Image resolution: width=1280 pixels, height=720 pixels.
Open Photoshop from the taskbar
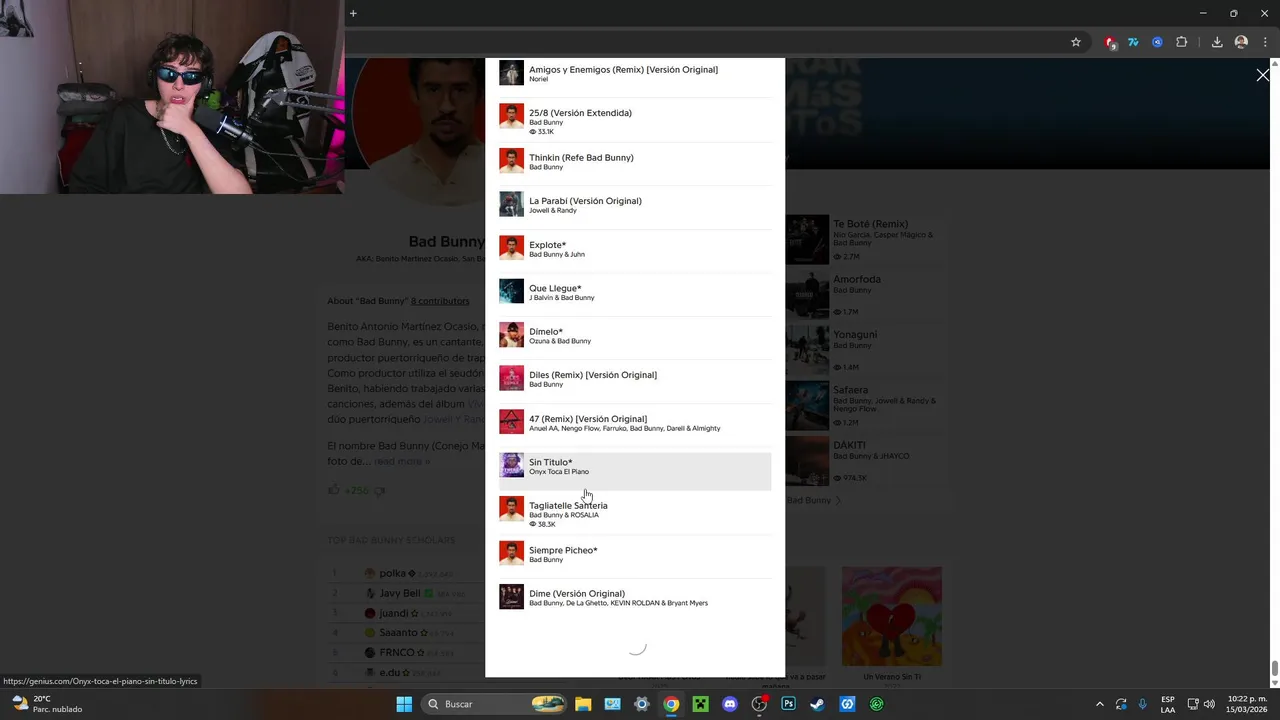point(788,704)
